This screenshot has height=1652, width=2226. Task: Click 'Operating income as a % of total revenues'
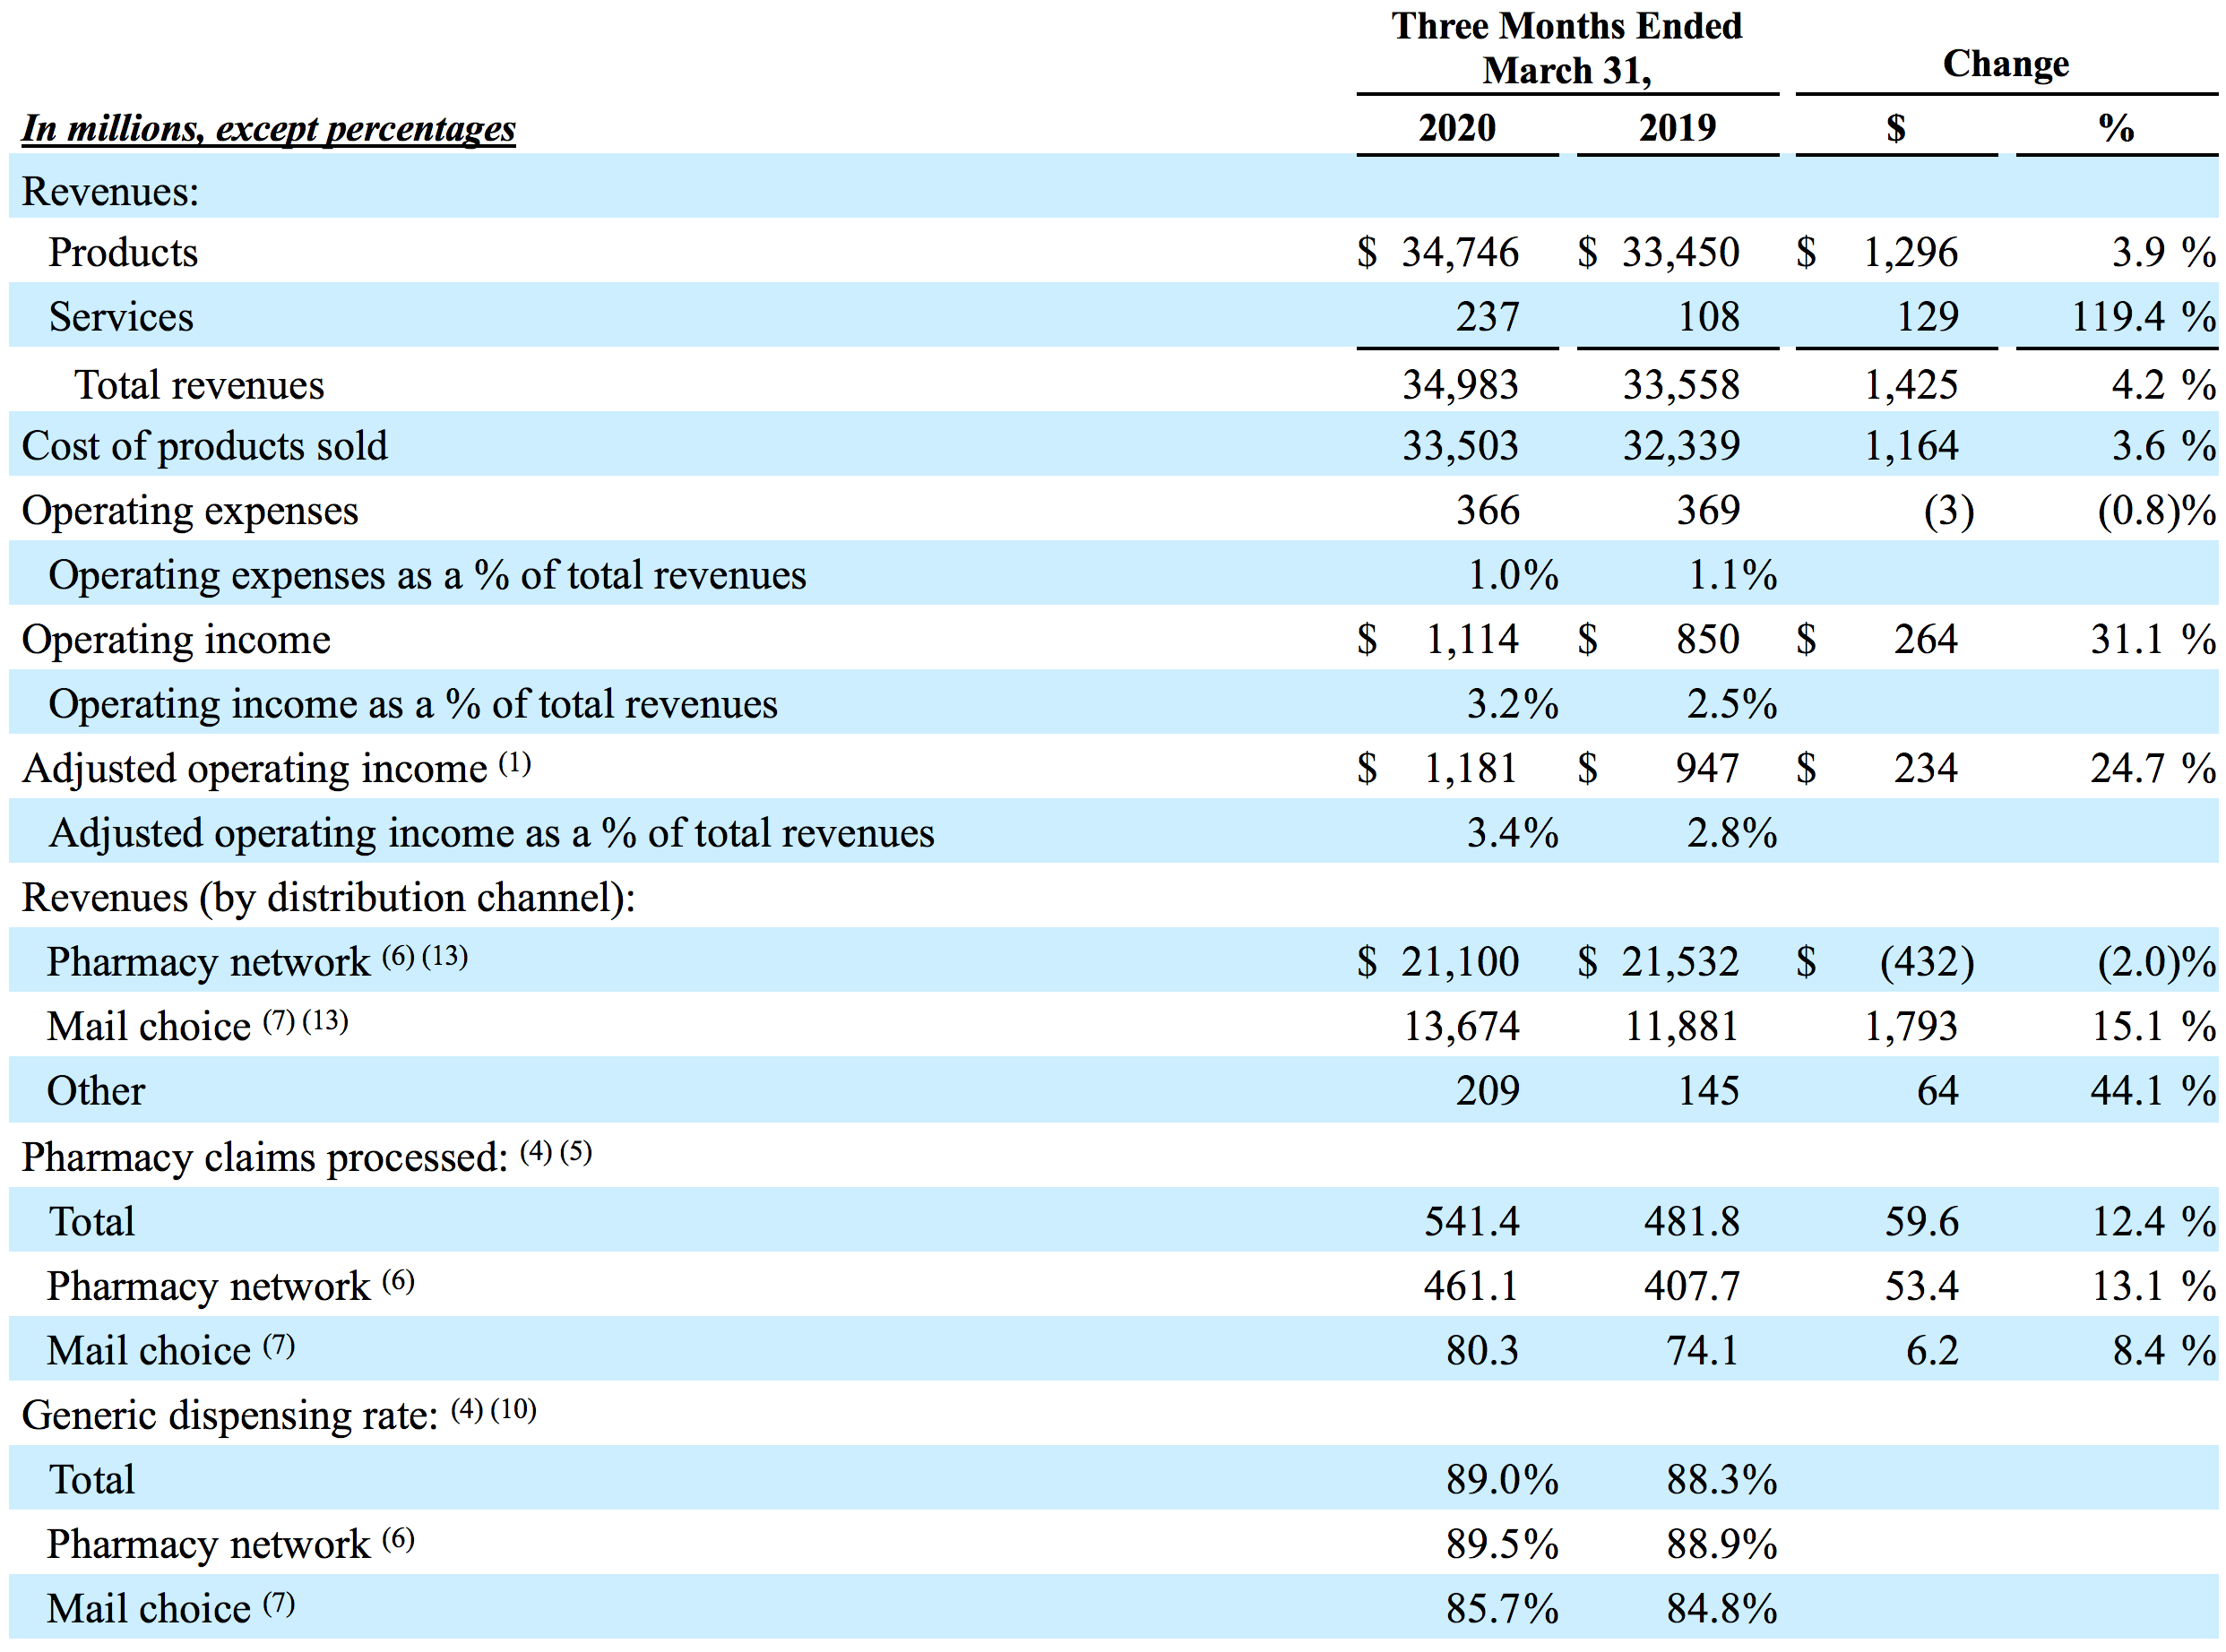413,704
